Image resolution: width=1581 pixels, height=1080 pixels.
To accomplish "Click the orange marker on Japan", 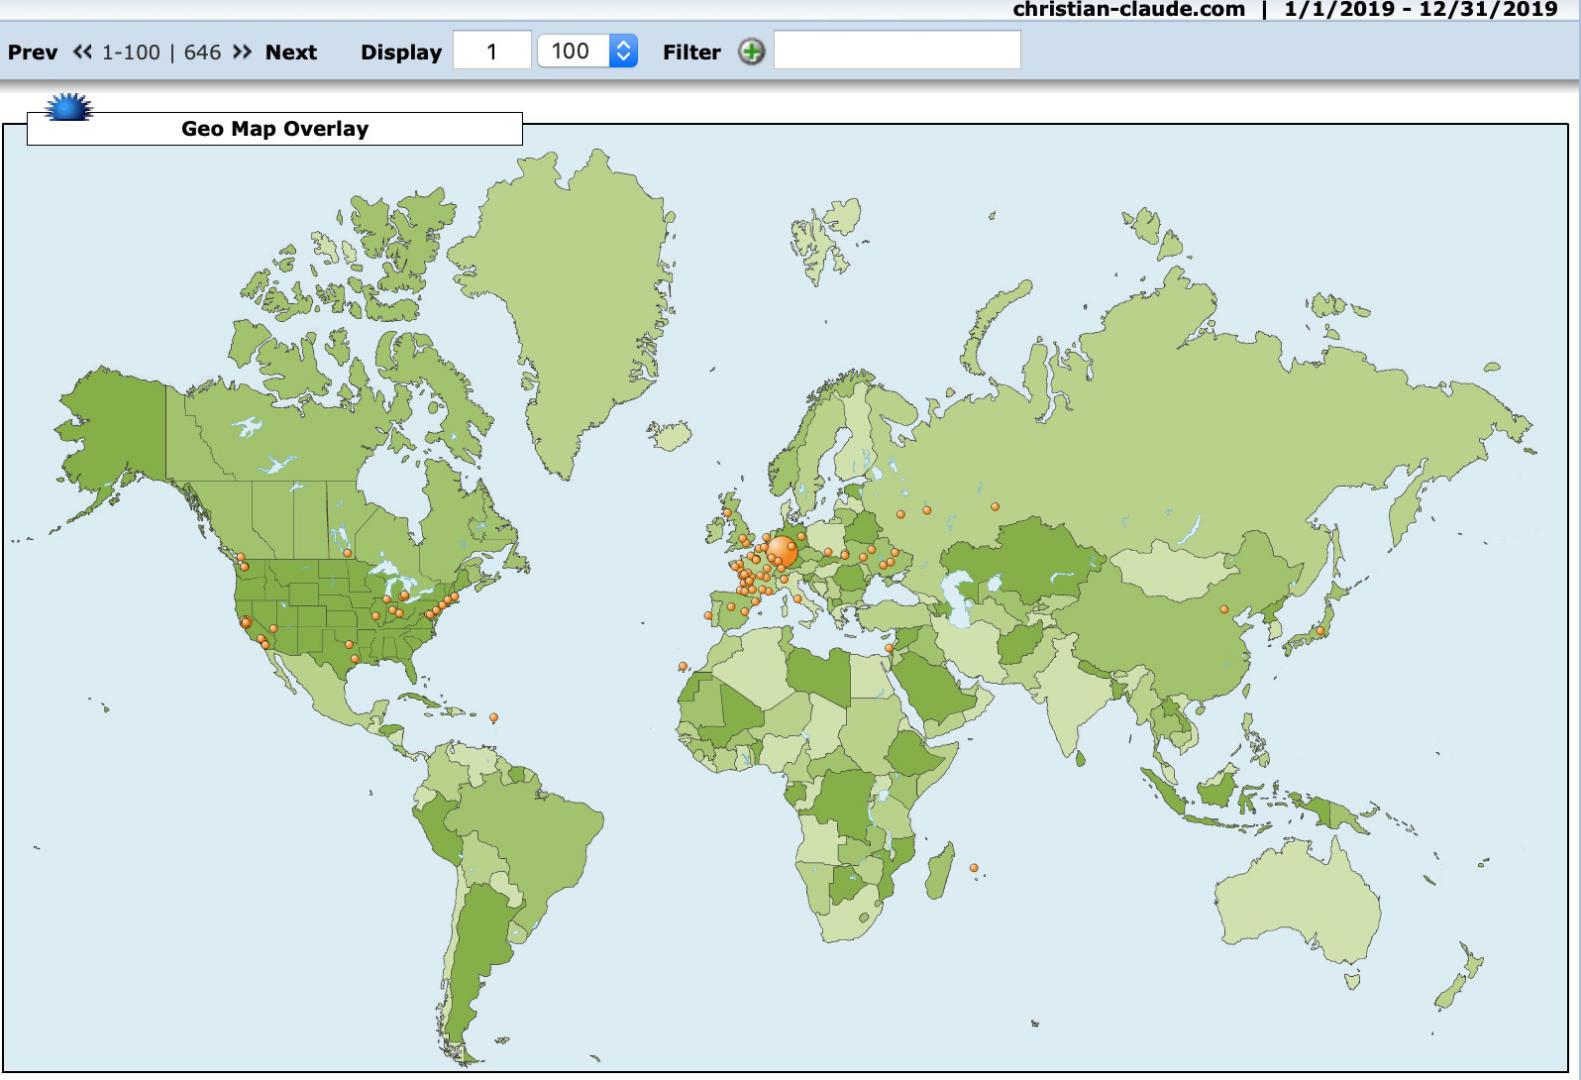I will (1320, 631).
